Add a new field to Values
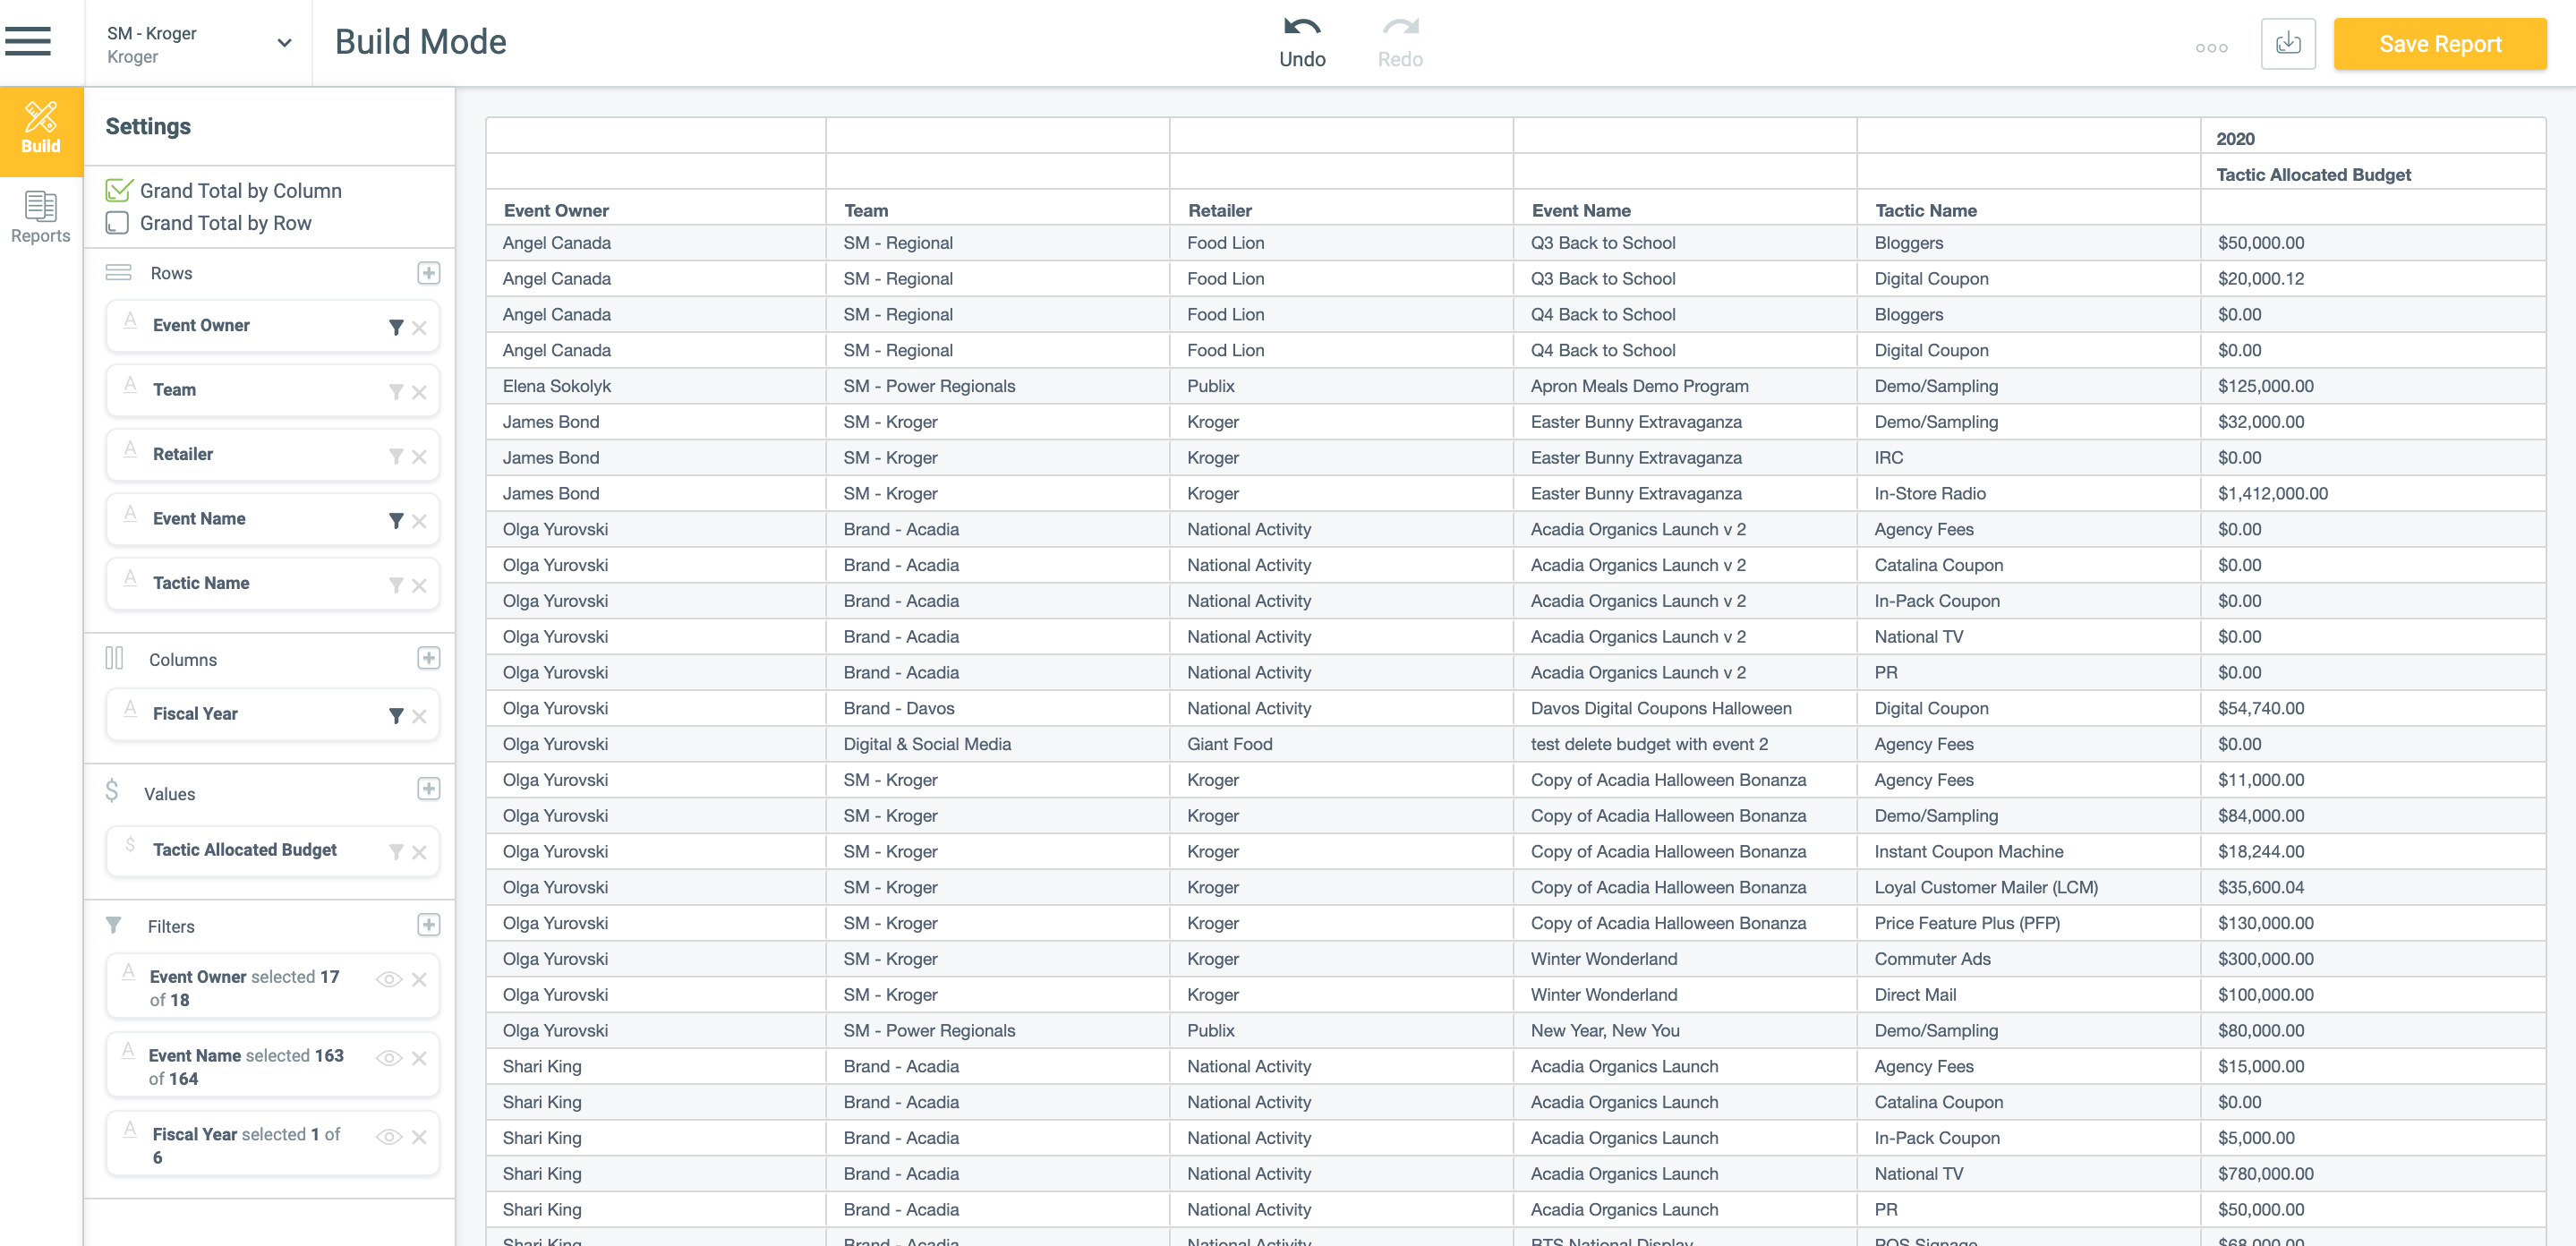The width and height of the screenshot is (2576, 1246). [428, 789]
